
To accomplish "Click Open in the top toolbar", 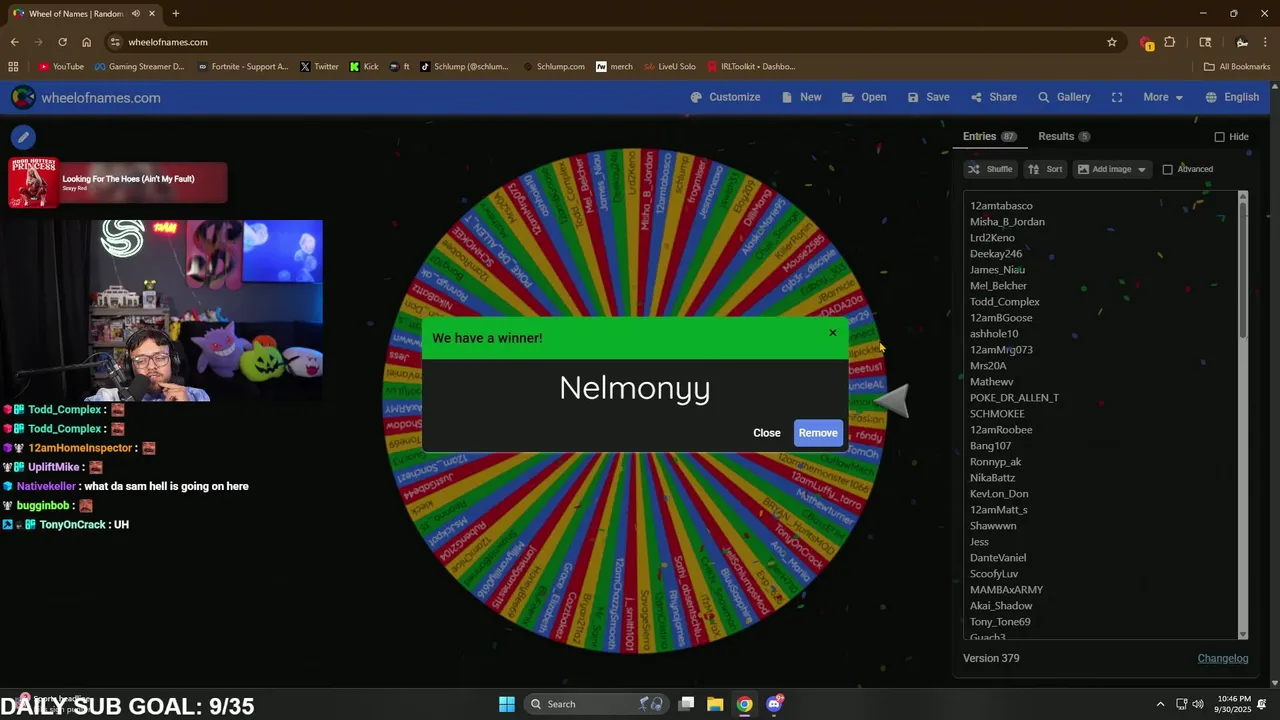I will point(864,97).
